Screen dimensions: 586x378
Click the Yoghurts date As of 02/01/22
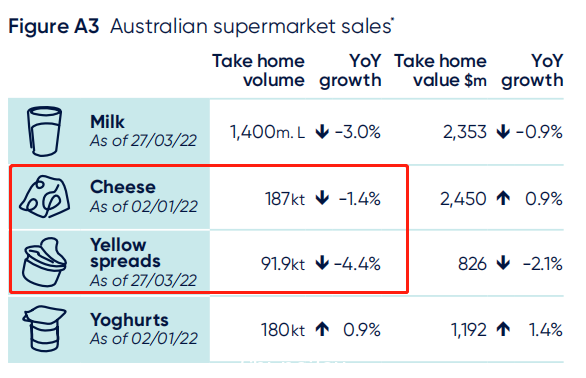[144, 339]
